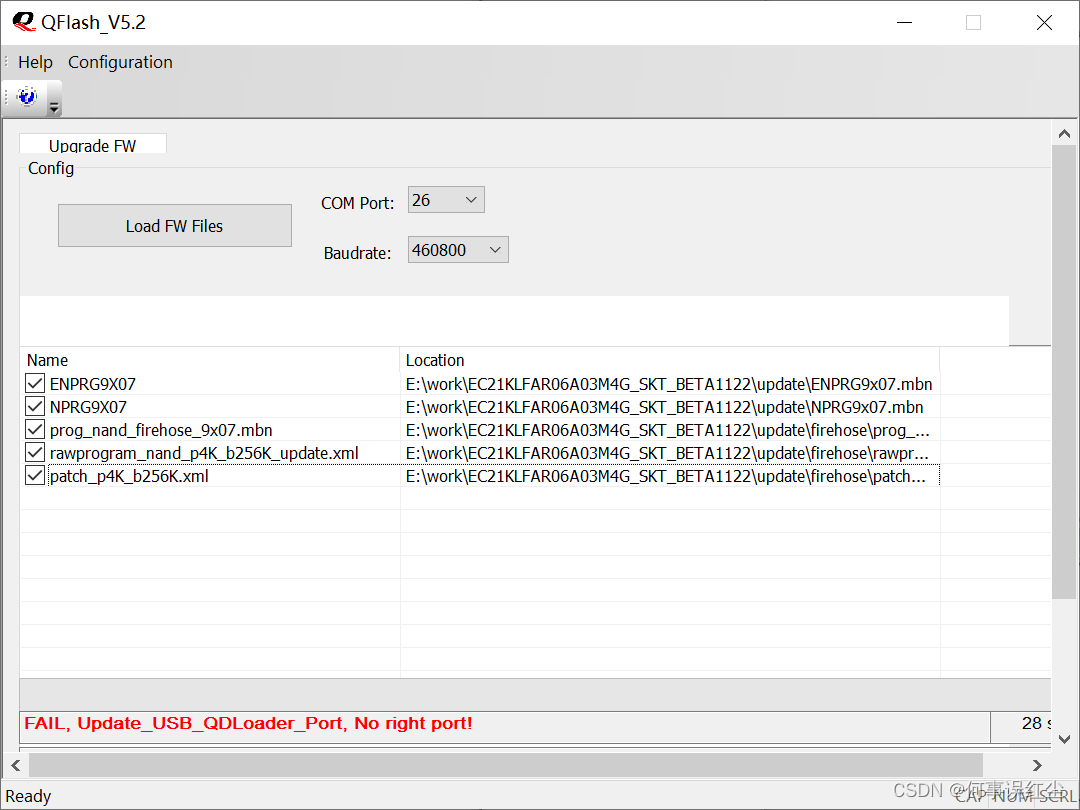
Task: Select the ENPRG9X07 row name
Action: pos(92,384)
